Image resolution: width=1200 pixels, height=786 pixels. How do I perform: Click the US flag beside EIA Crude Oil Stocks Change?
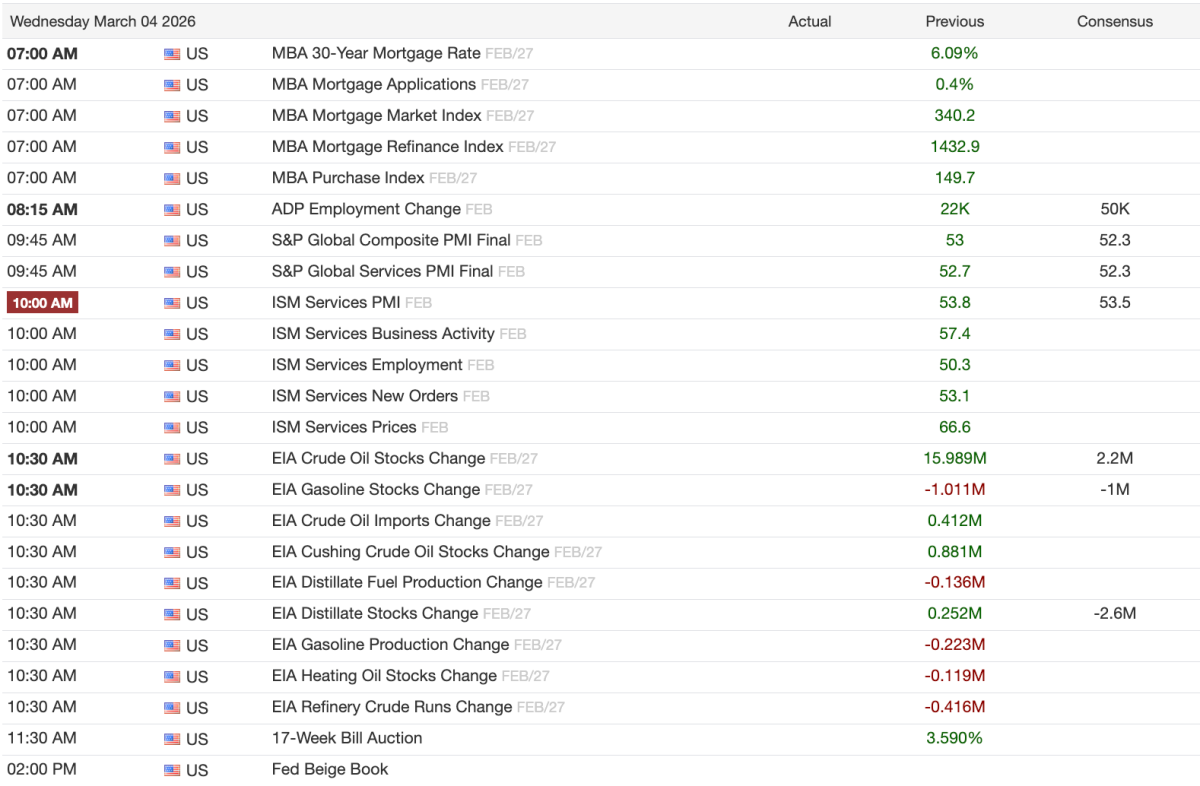pyautogui.click(x=172, y=459)
